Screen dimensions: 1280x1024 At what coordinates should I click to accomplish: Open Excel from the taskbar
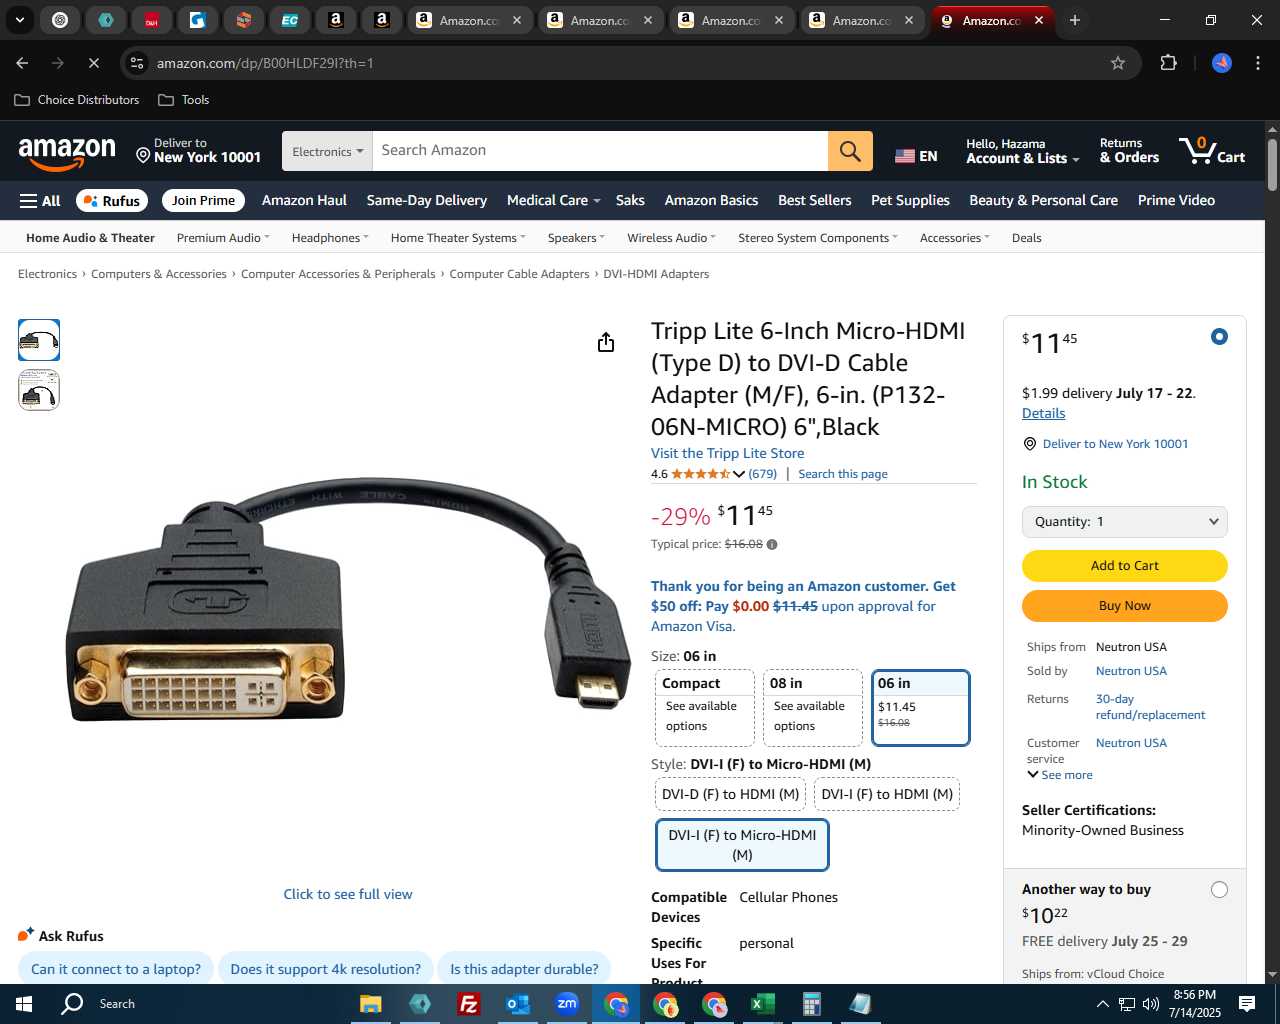pos(762,1004)
